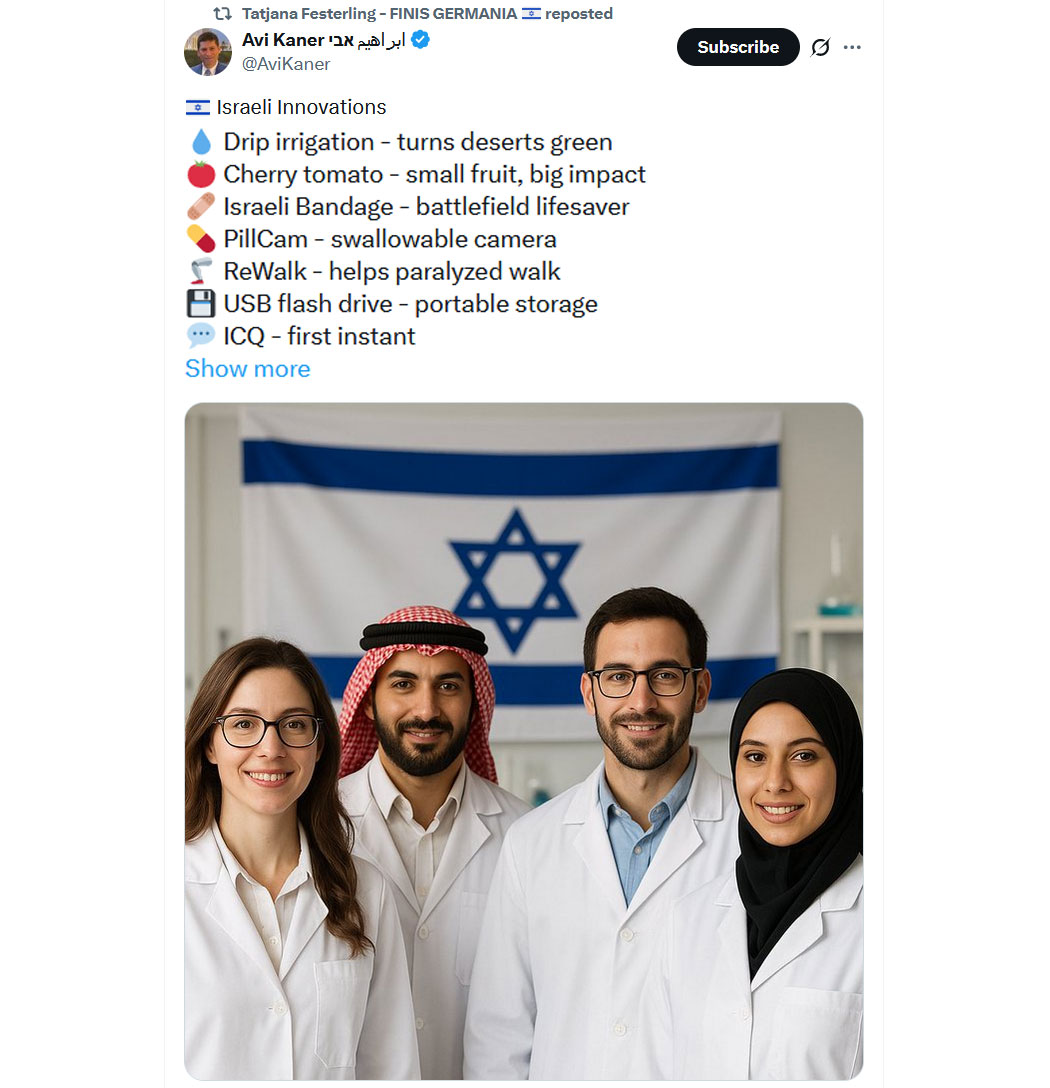Open the three-dot more options menu
The height and width of the screenshot is (1088, 1050).
pyautogui.click(x=852, y=47)
